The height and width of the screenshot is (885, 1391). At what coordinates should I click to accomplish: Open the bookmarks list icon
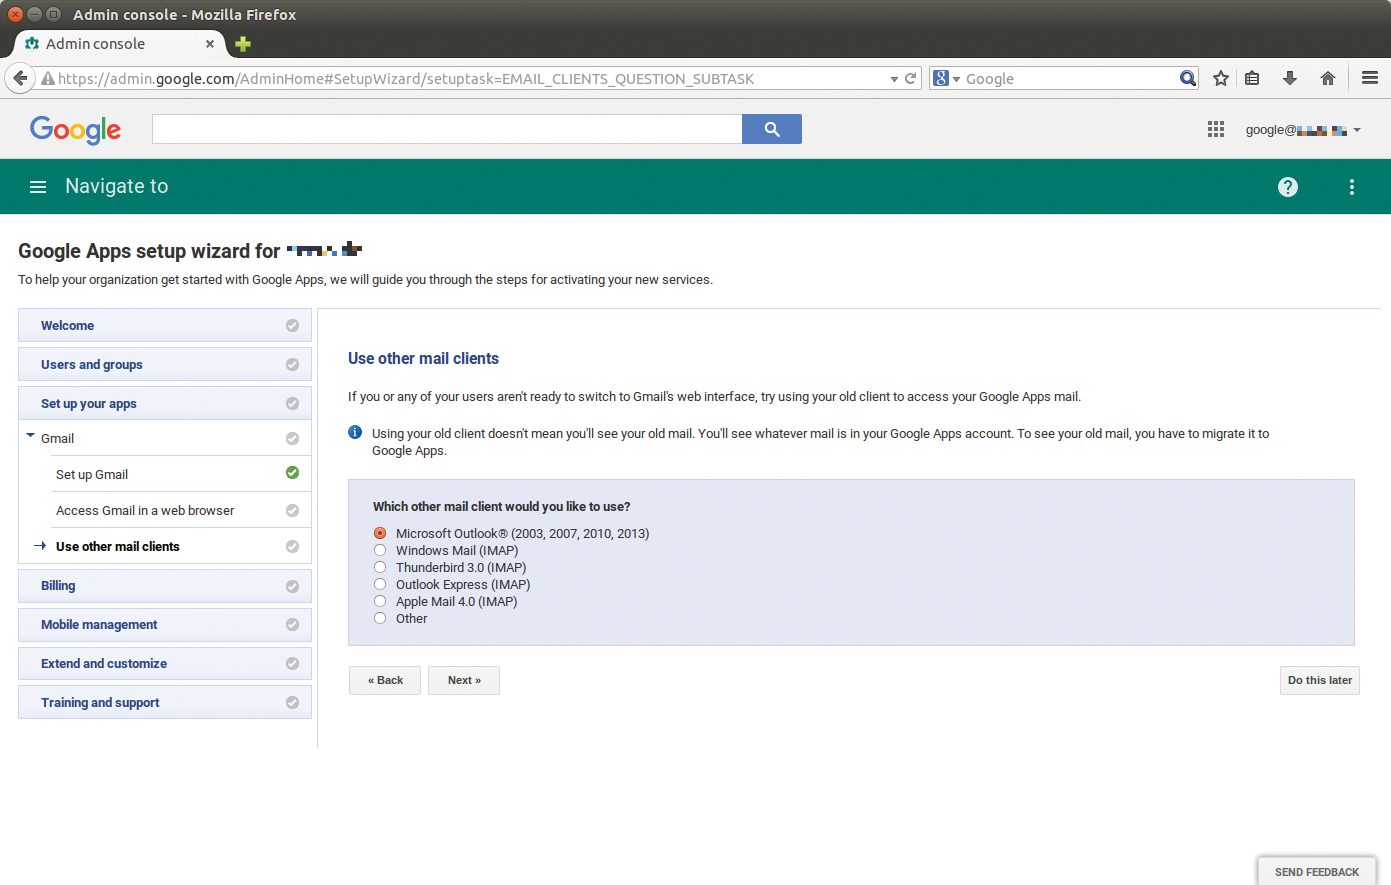point(1252,78)
